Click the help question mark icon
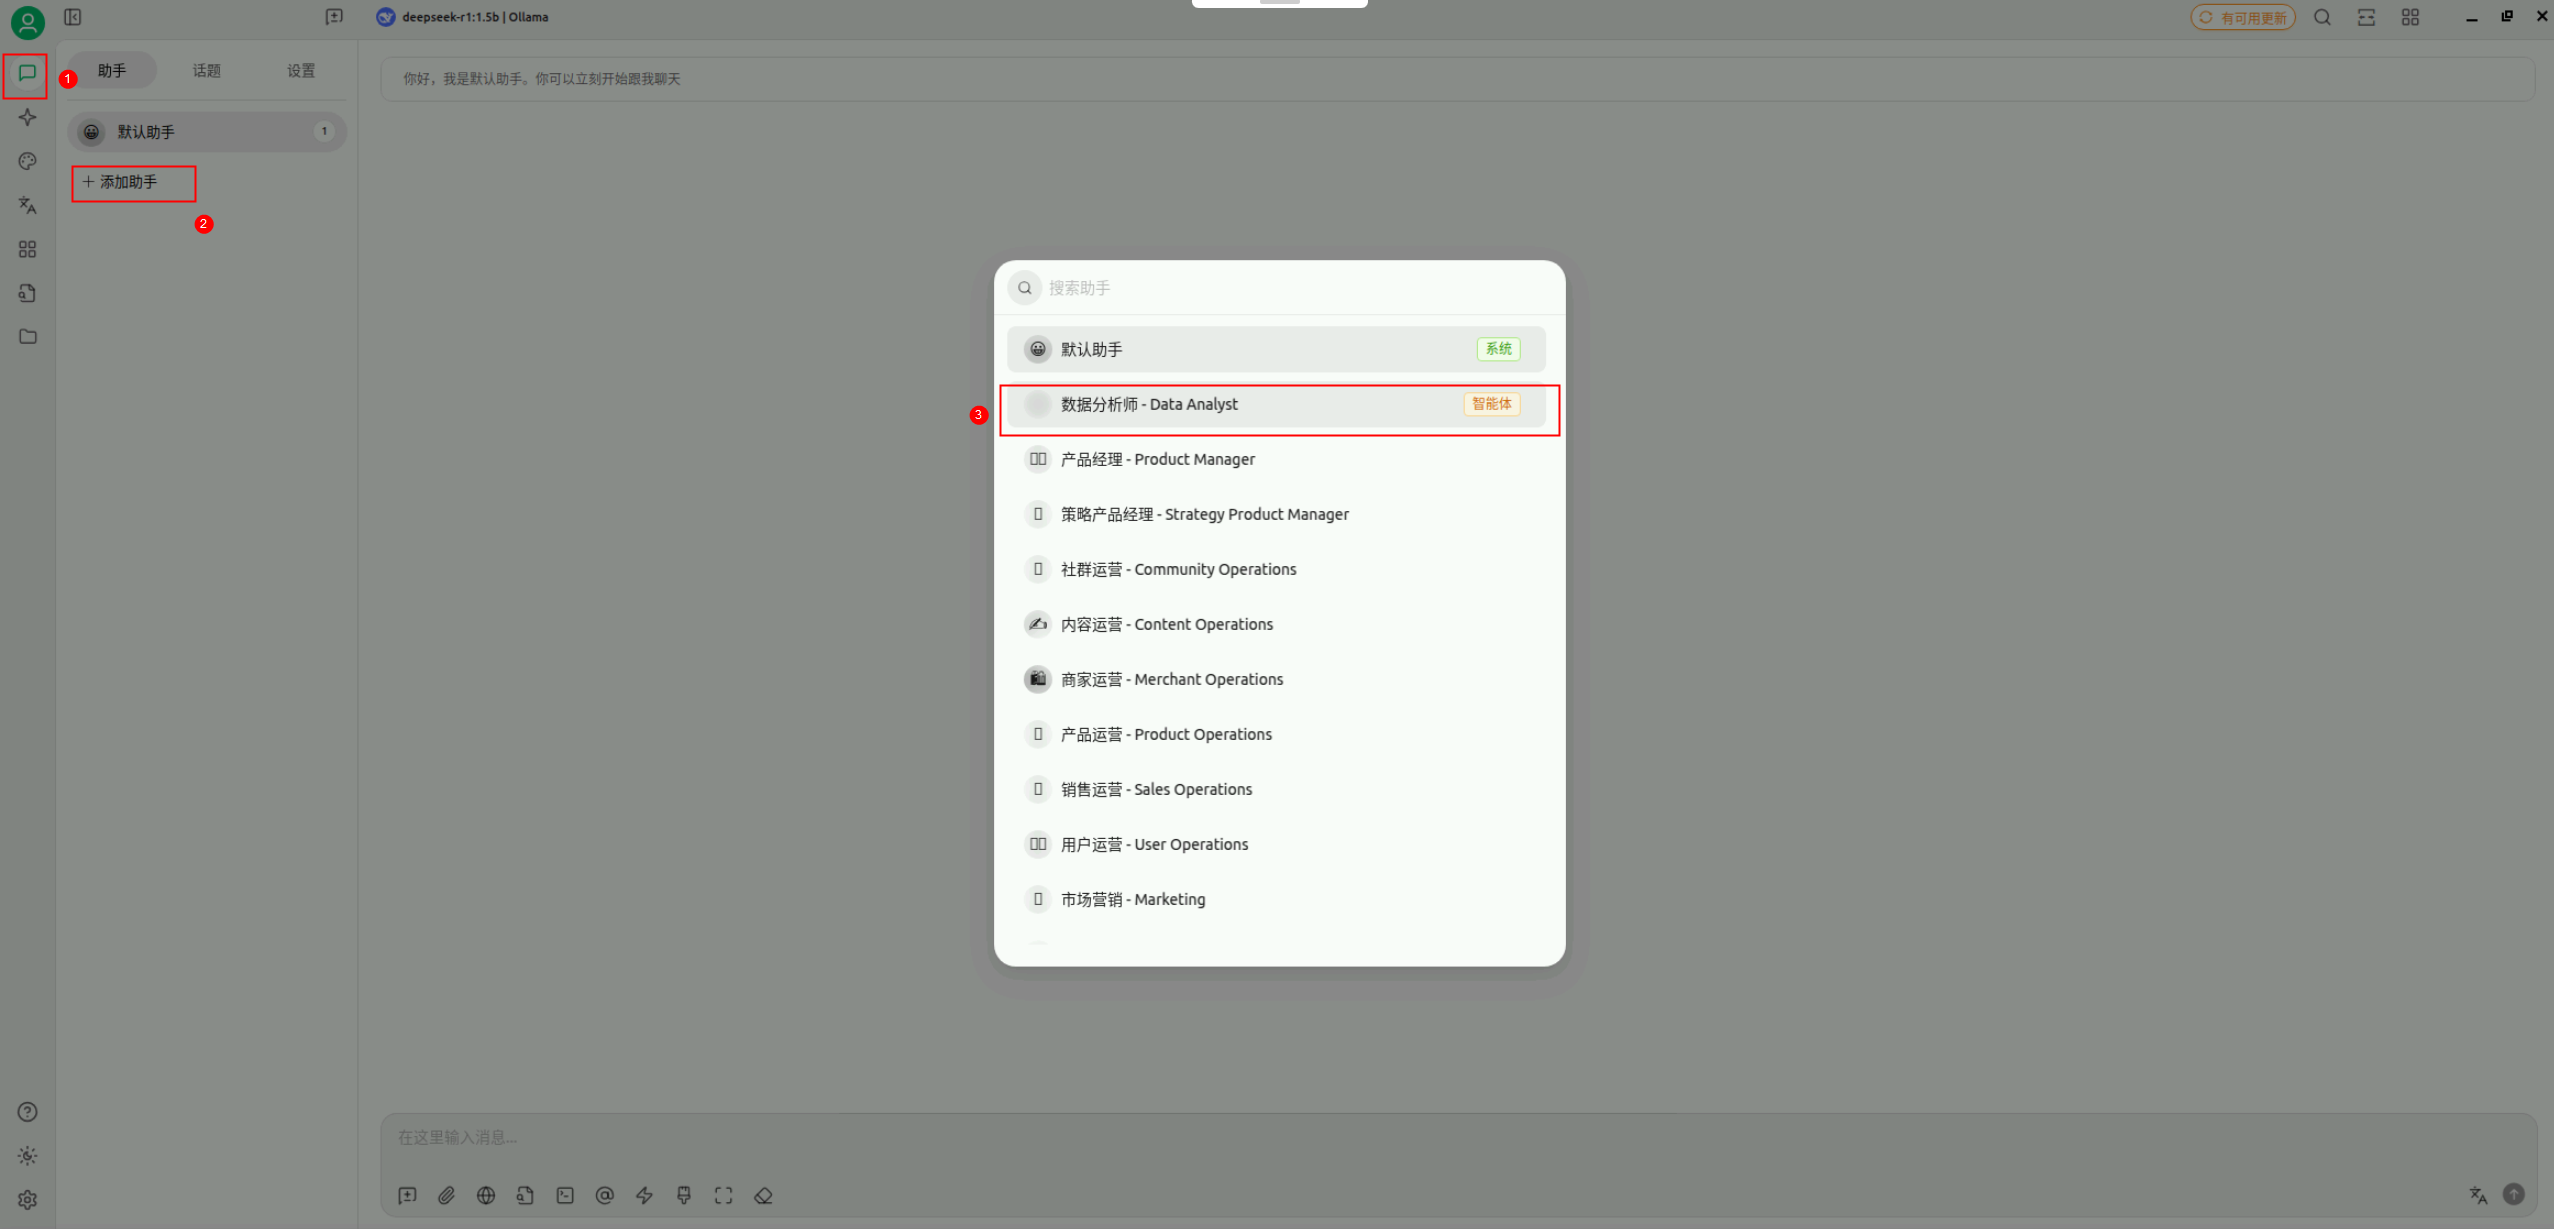Viewport: 2554px width, 1229px height. 27,1111
